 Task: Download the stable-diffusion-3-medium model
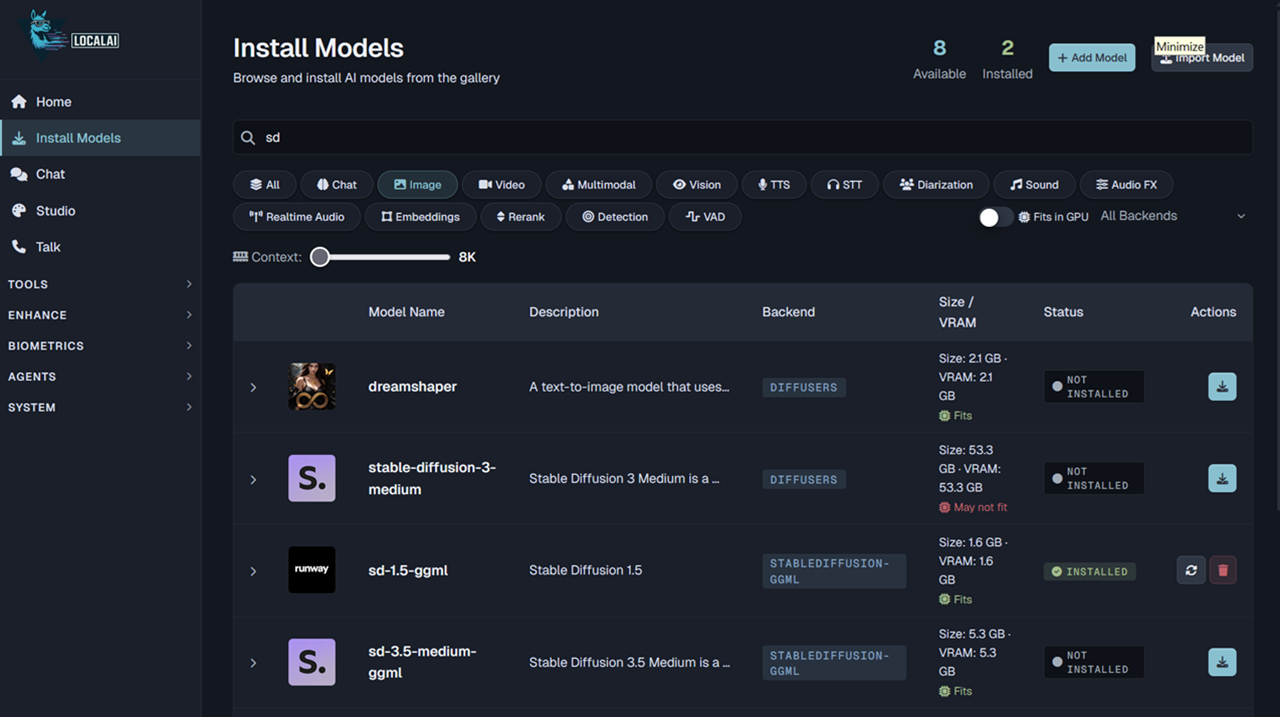point(1222,478)
